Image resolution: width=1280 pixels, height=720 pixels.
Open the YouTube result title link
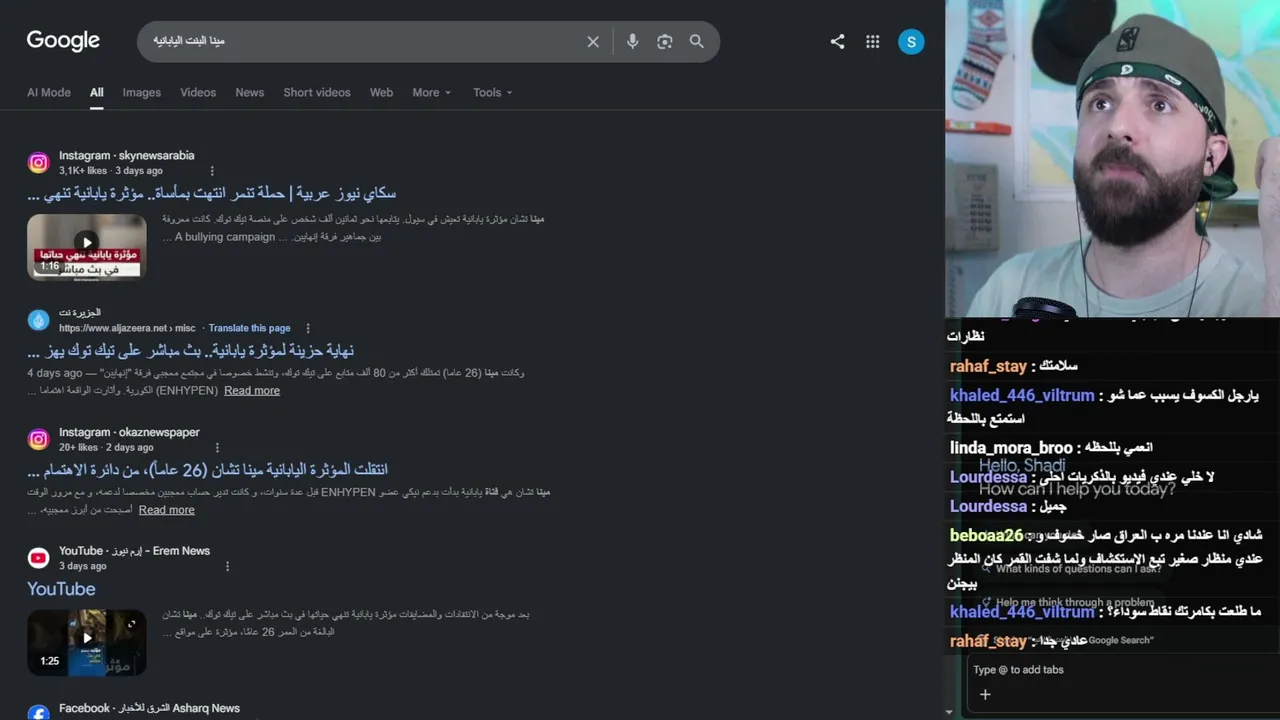pyautogui.click(x=61, y=589)
